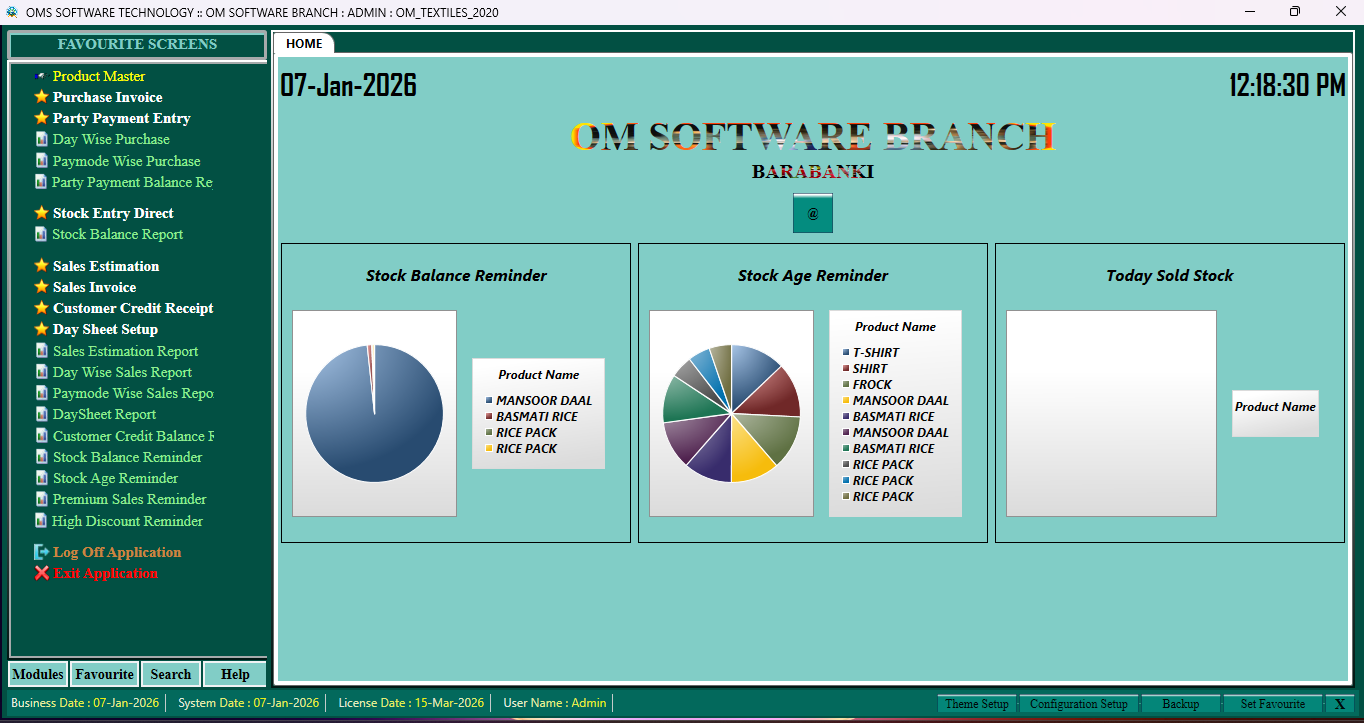Click the star icon next to Sales Invoice
Viewport: 1364px width, 723px height.
41,287
